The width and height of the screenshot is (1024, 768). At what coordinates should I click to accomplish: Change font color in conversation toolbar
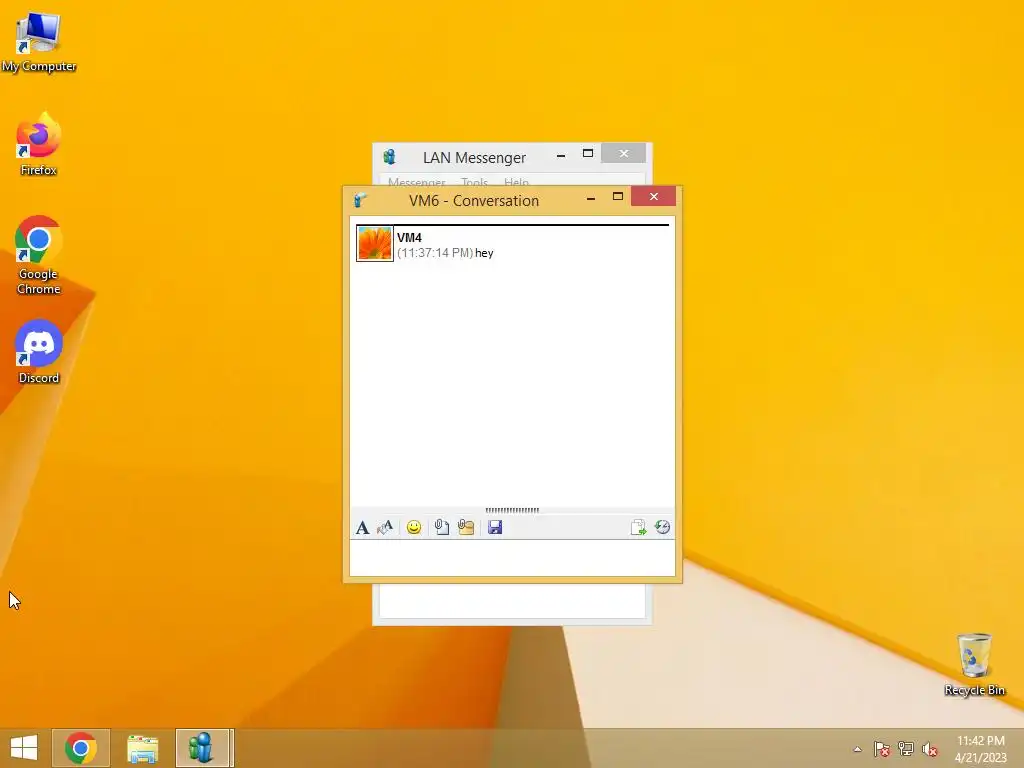(385, 528)
